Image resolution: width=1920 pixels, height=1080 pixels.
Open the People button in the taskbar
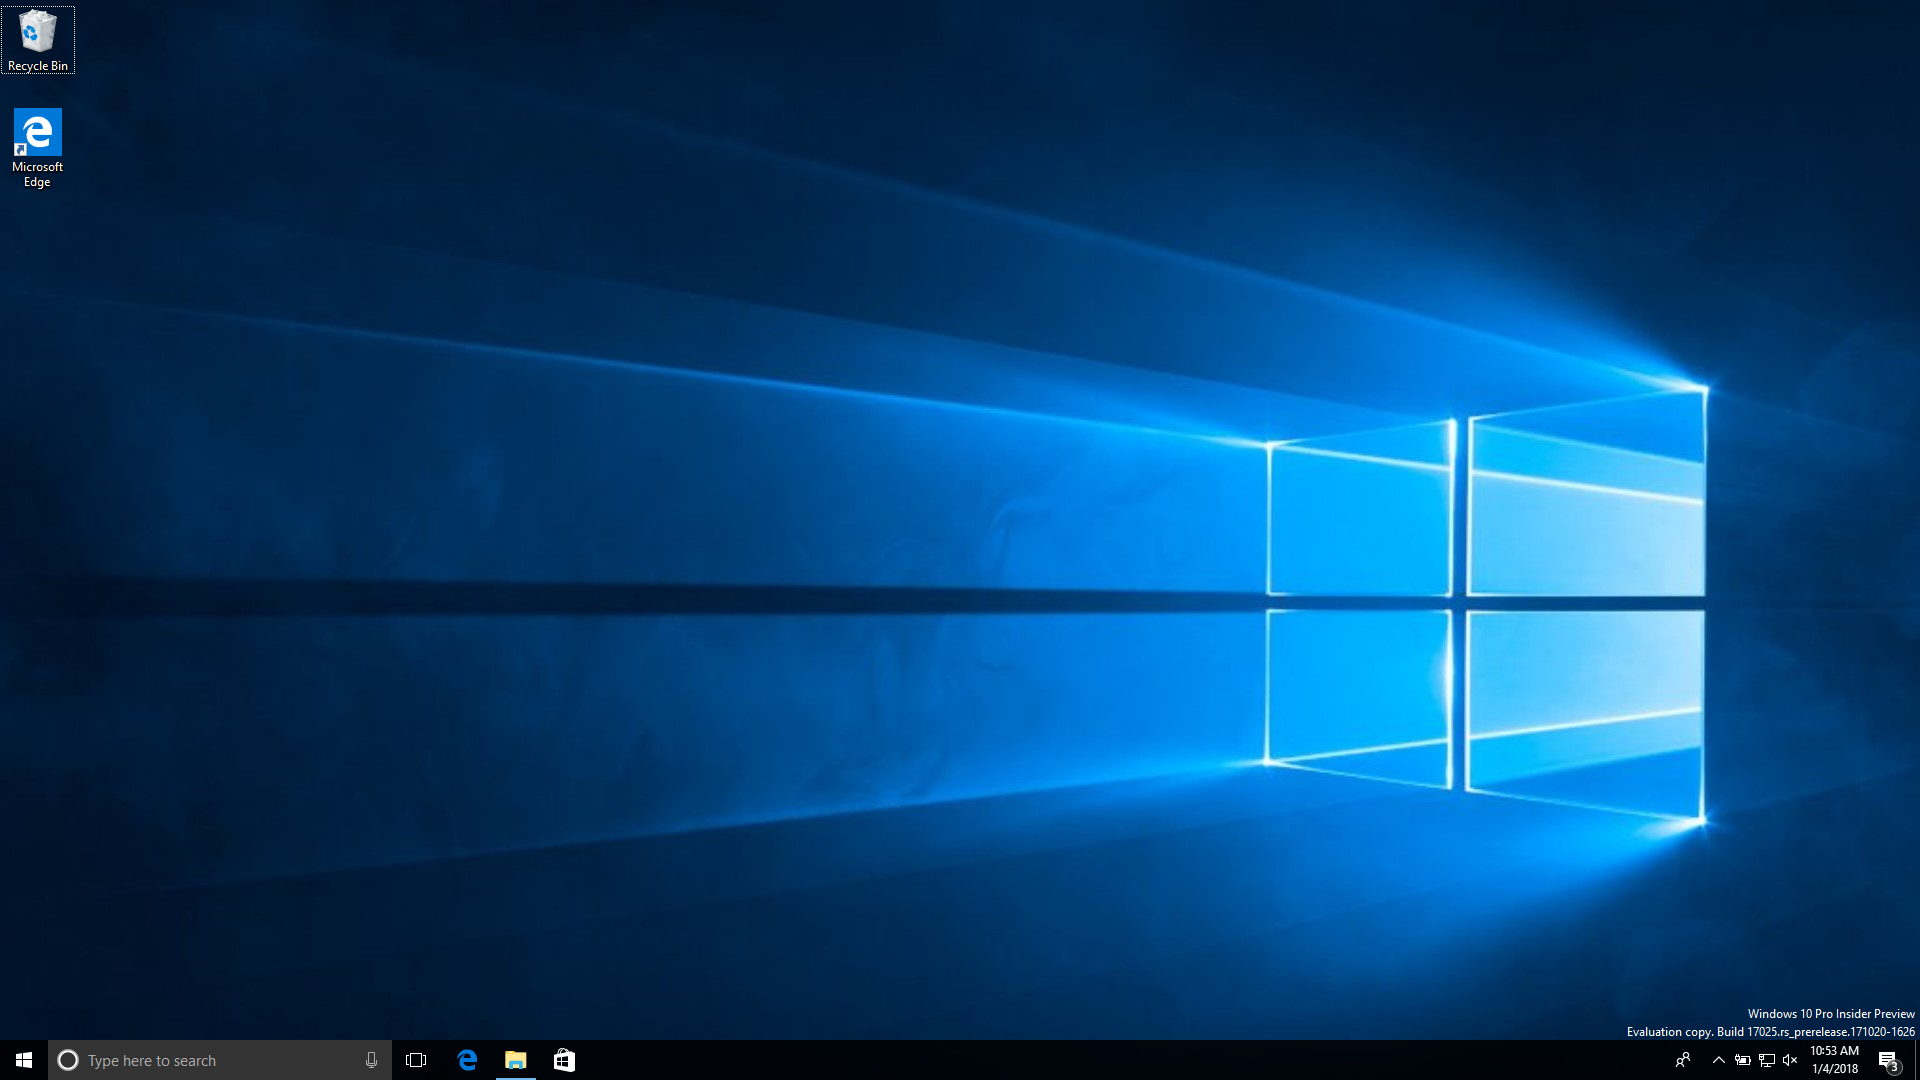1683,1060
